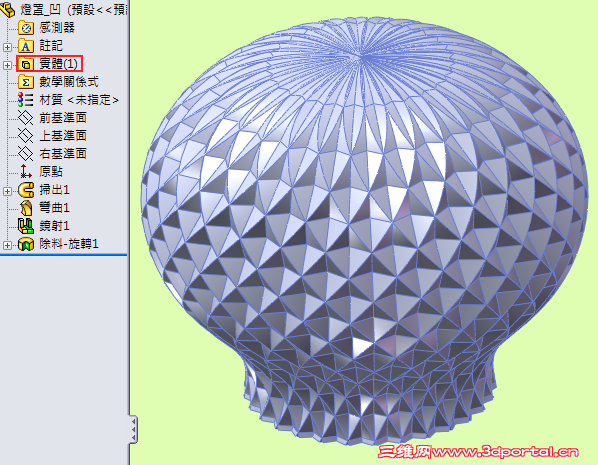598x465 pixels.
Task: Click the part icon beside 燈罩_凹
Action: tap(8, 10)
